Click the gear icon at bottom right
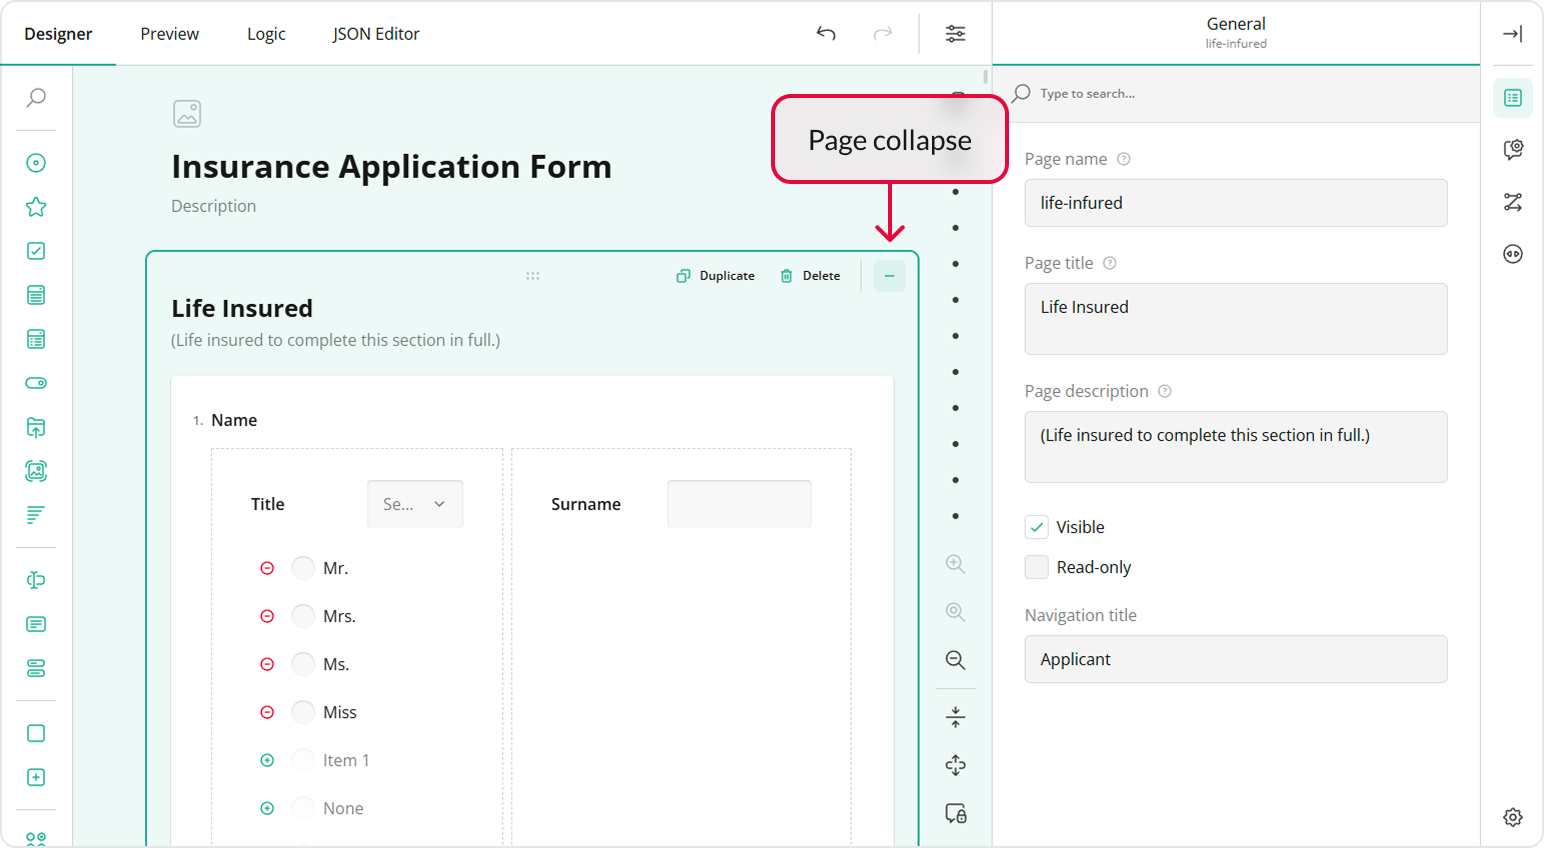 point(1512,817)
